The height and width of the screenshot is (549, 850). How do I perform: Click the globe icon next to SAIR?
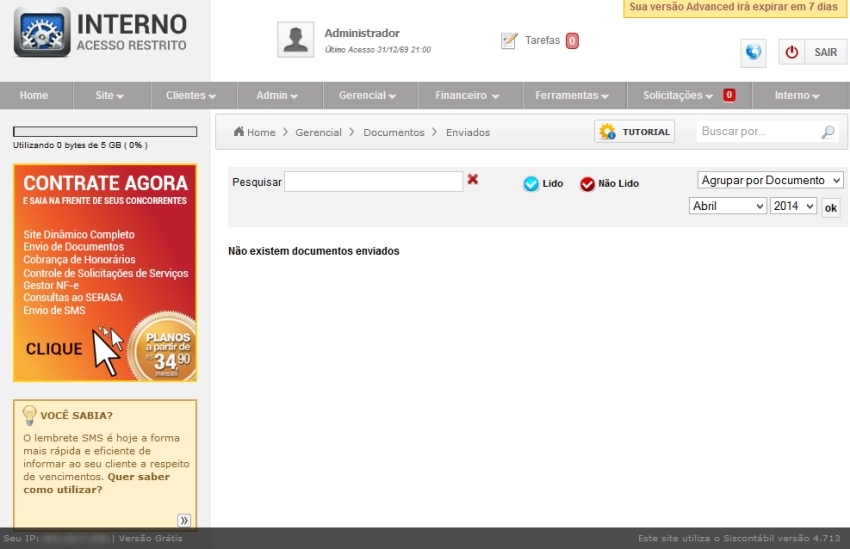pos(753,52)
